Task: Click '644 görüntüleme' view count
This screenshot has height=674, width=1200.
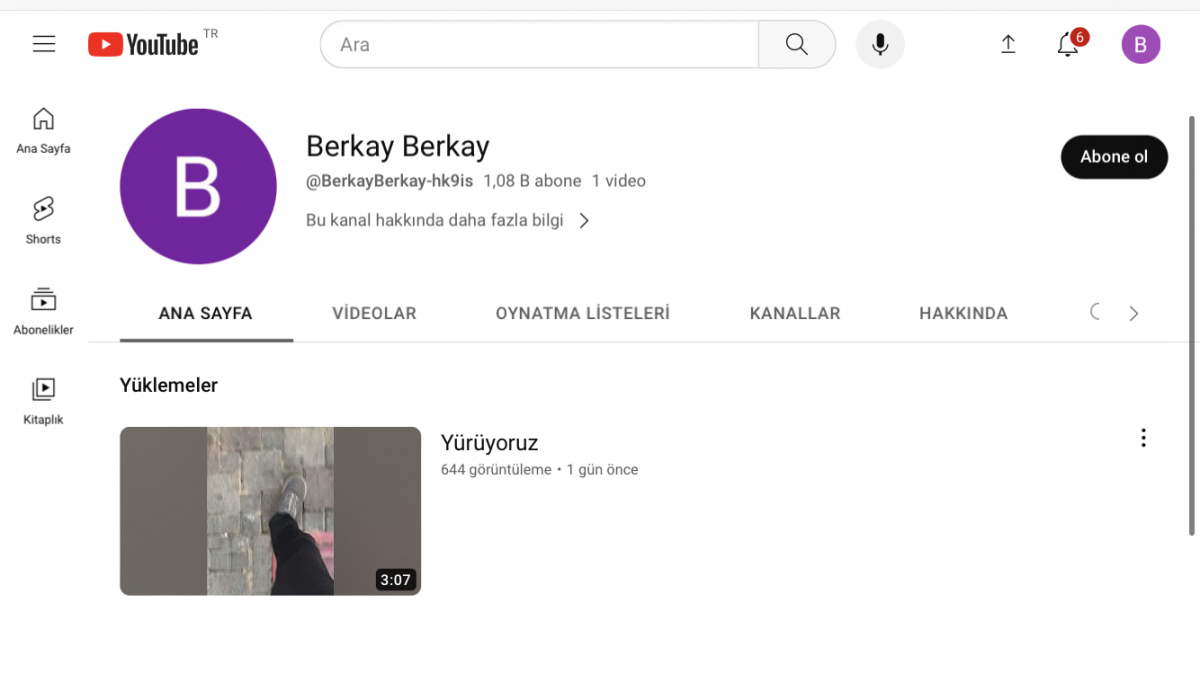Action: click(x=496, y=469)
